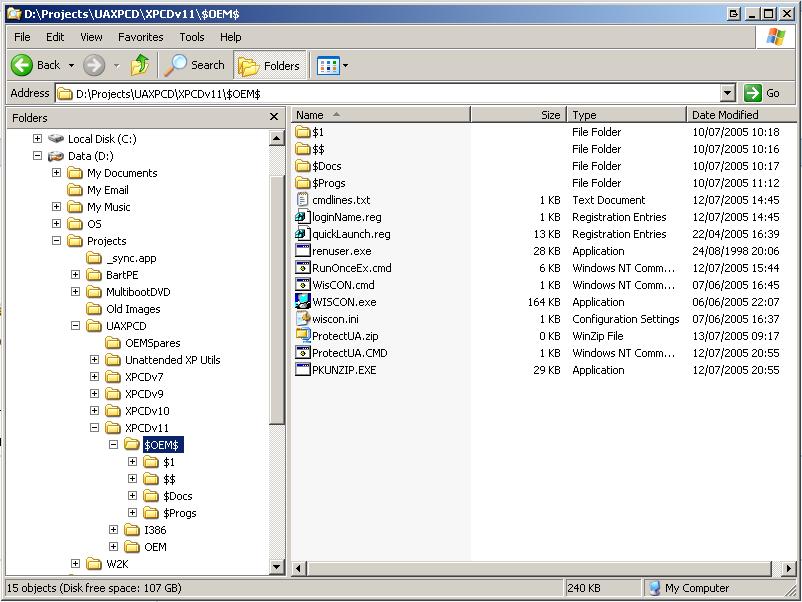Select the $Progs folder icon in file list
Screen dimensions: 802x602
303,183
